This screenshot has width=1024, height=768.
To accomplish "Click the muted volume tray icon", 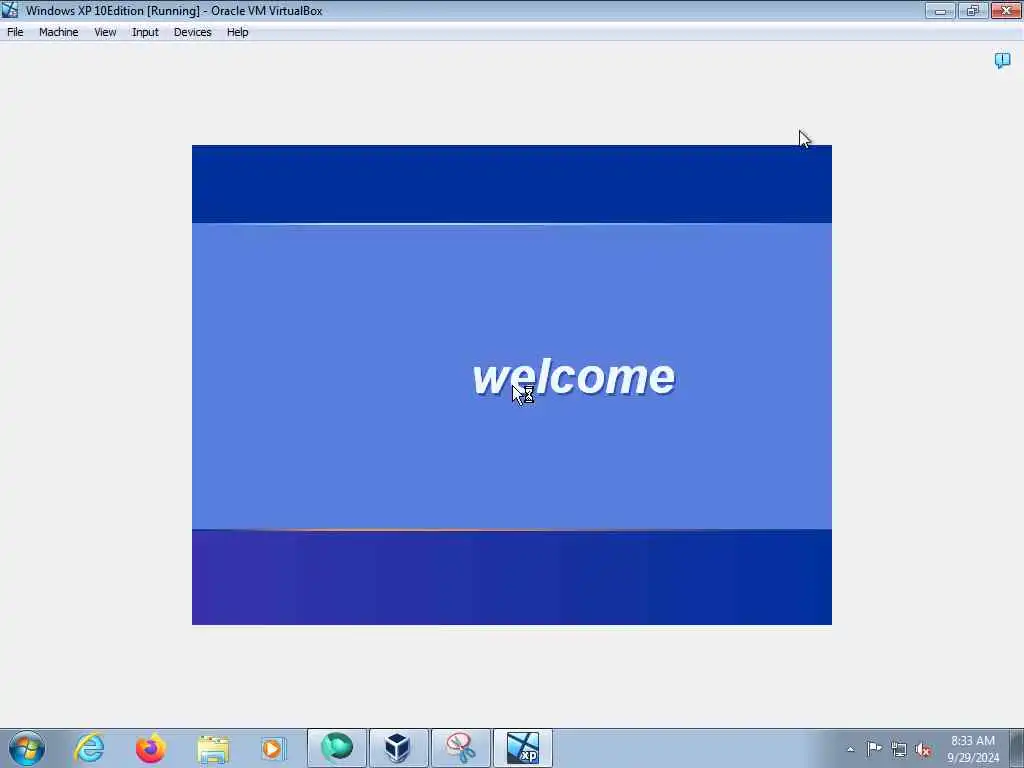I will [923, 749].
